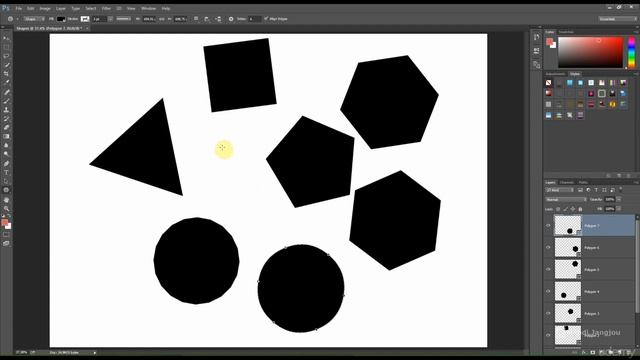Select the Pen tool
The width and height of the screenshot is (640, 360).
click(6, 163)
